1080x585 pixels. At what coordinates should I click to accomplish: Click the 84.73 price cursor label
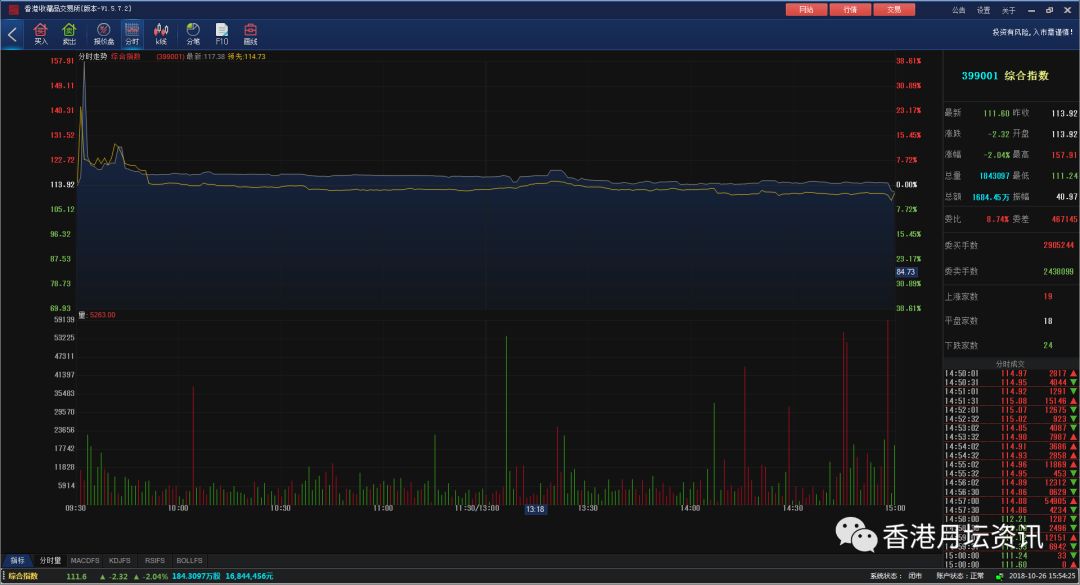click(x=906, y=272)
